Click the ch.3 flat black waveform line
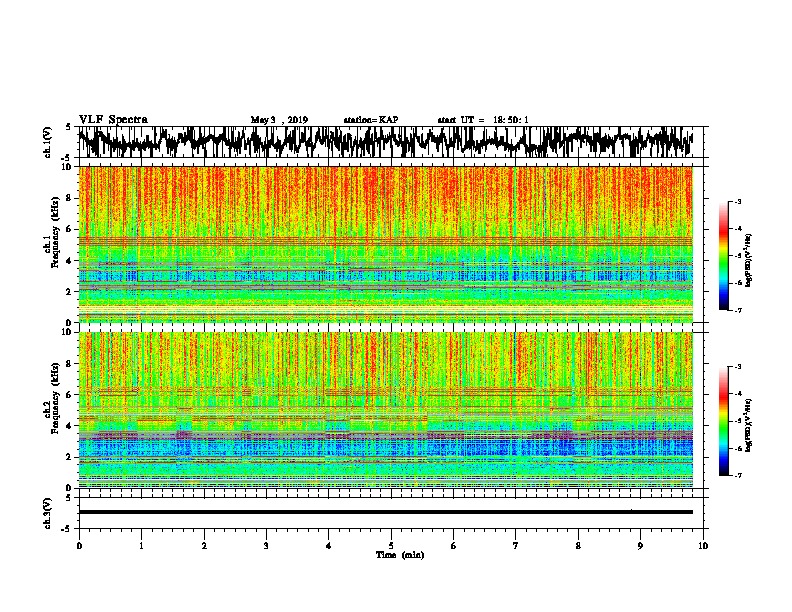Screen dimensions: 792x612 385,512
